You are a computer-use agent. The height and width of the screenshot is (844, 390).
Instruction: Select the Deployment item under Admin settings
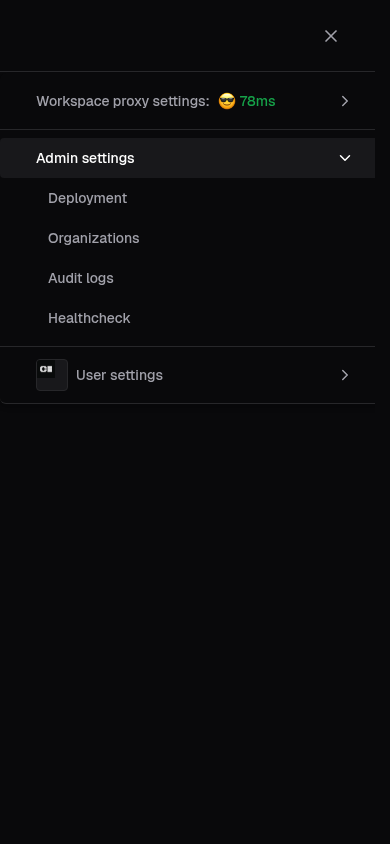pyautogui.click(x=87, y=199)
